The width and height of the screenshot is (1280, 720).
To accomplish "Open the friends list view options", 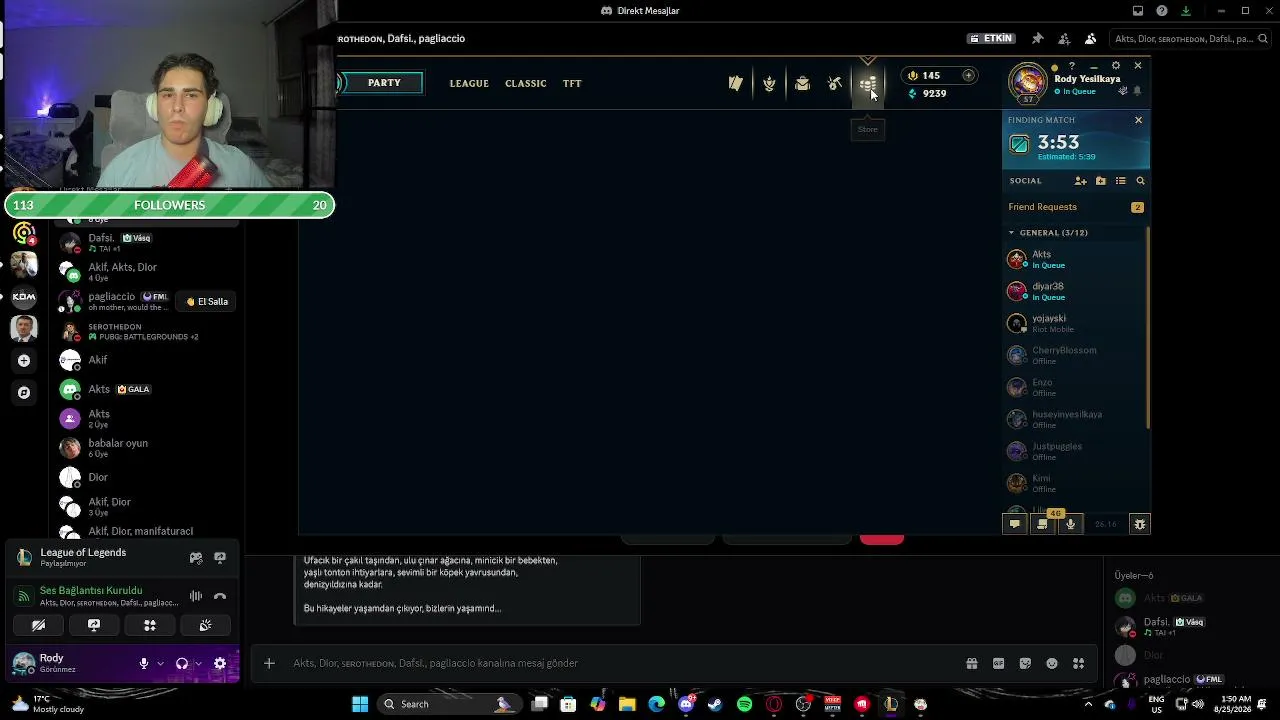I will click(x=1121, y=181).
